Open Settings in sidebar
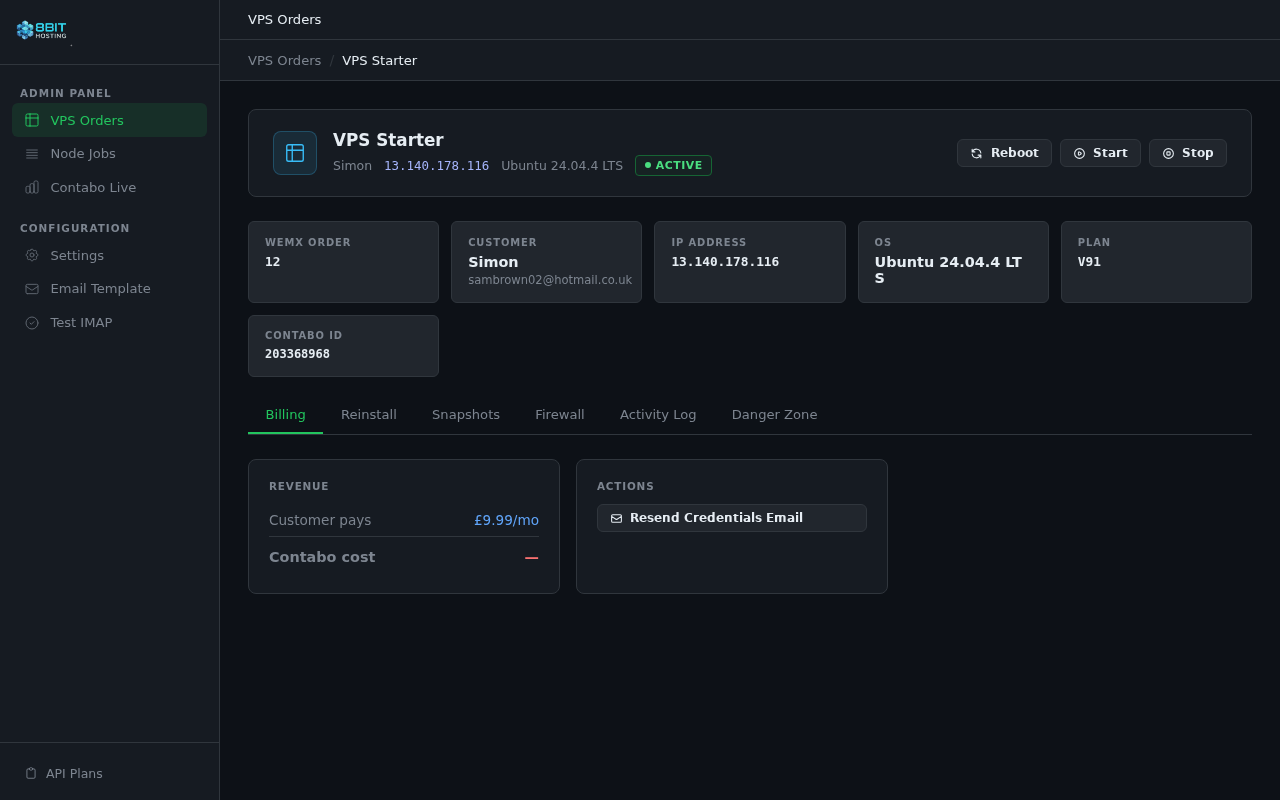This screenshot has width=1280, height=800. tap(110, 255)
